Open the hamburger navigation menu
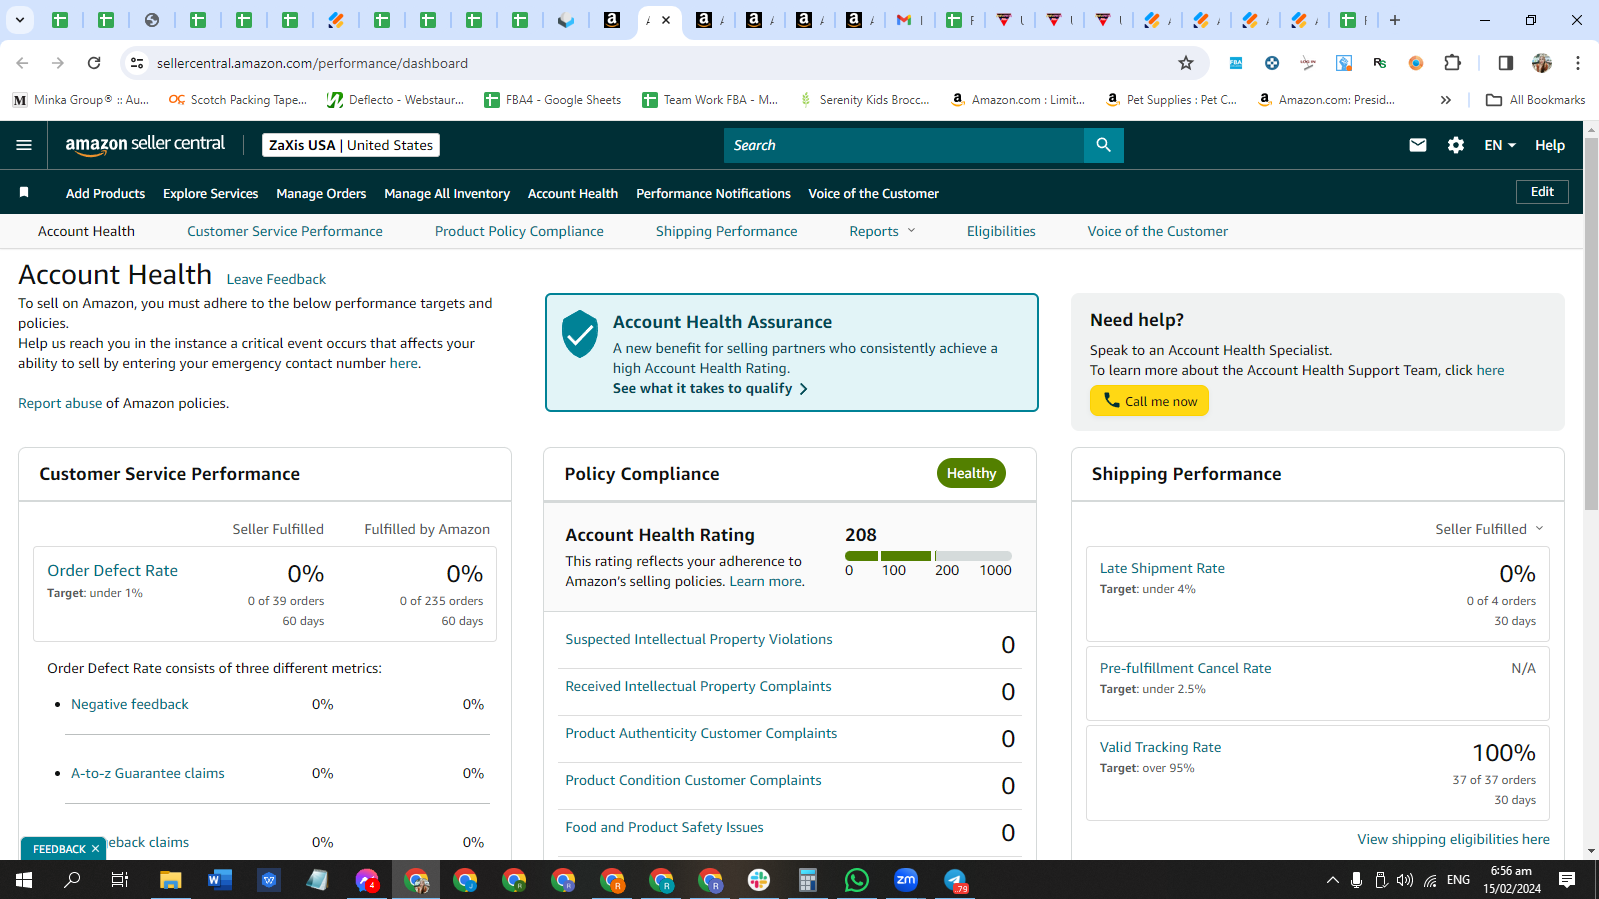The image size is (1599, 899). coord(24,145)
